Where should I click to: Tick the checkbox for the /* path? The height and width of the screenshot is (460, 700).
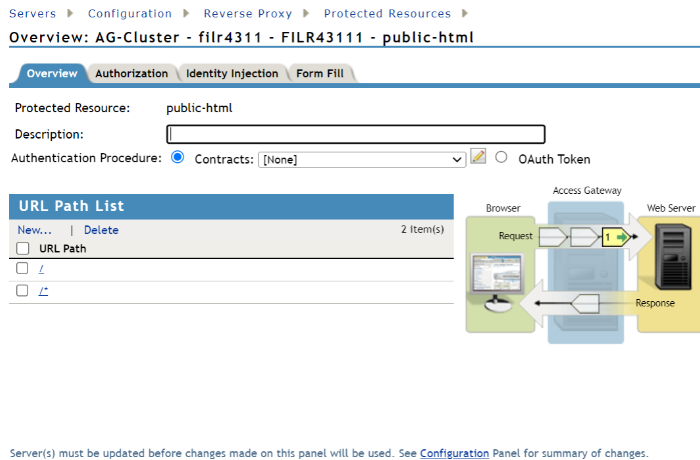click(x=22, y=290)
